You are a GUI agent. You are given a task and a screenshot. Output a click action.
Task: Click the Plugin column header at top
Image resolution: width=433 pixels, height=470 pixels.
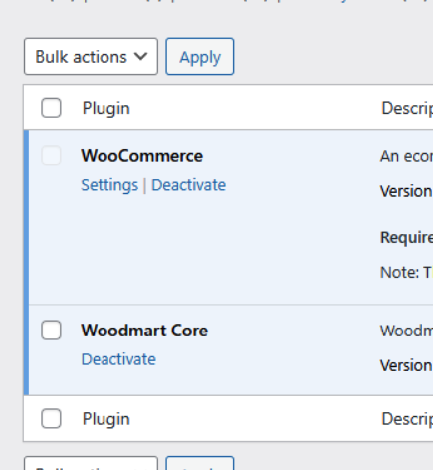pos(106,108)
